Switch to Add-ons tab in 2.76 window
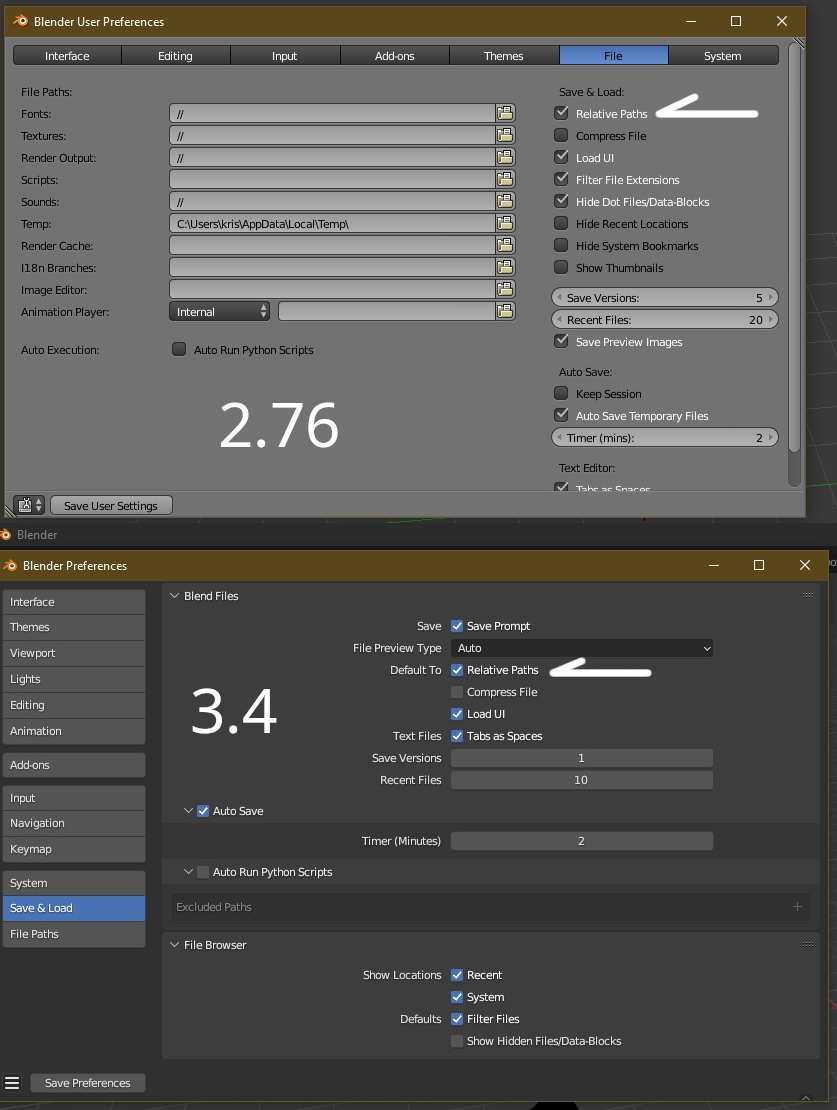The height and width of the screenshot is (1110, 837). pyautogui.click(x=394, y=55)
